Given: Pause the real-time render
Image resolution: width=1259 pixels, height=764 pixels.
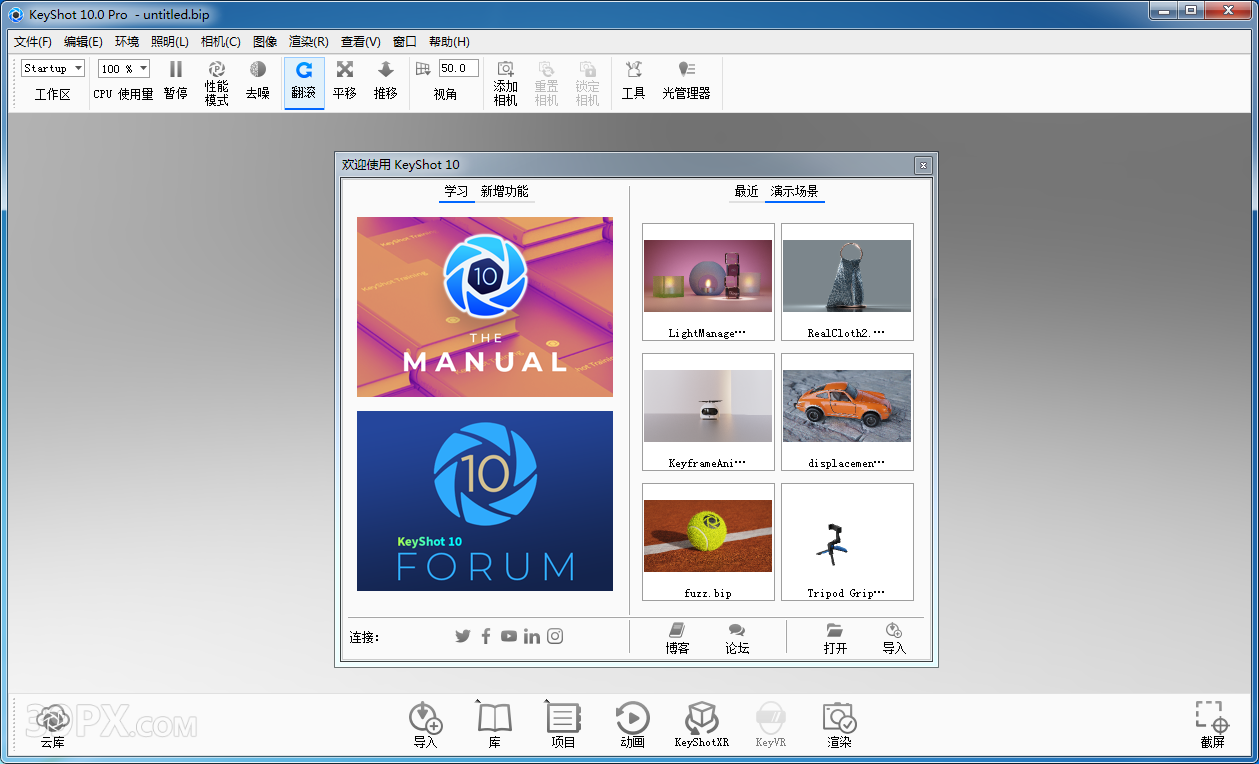Looking at the screenshot, I should pyautogui.click(x=175, y=80).
